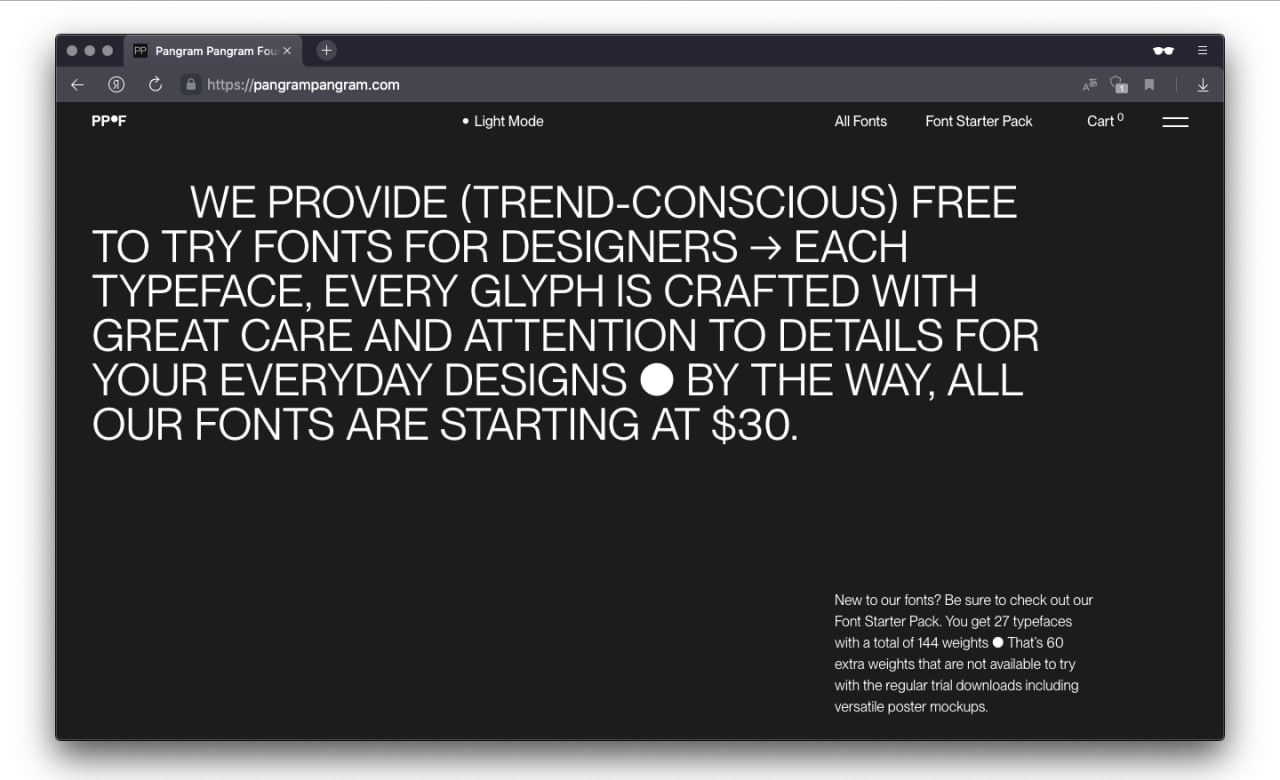
Task: Open the Font Starter Pack link
Action: coord(979,121)
